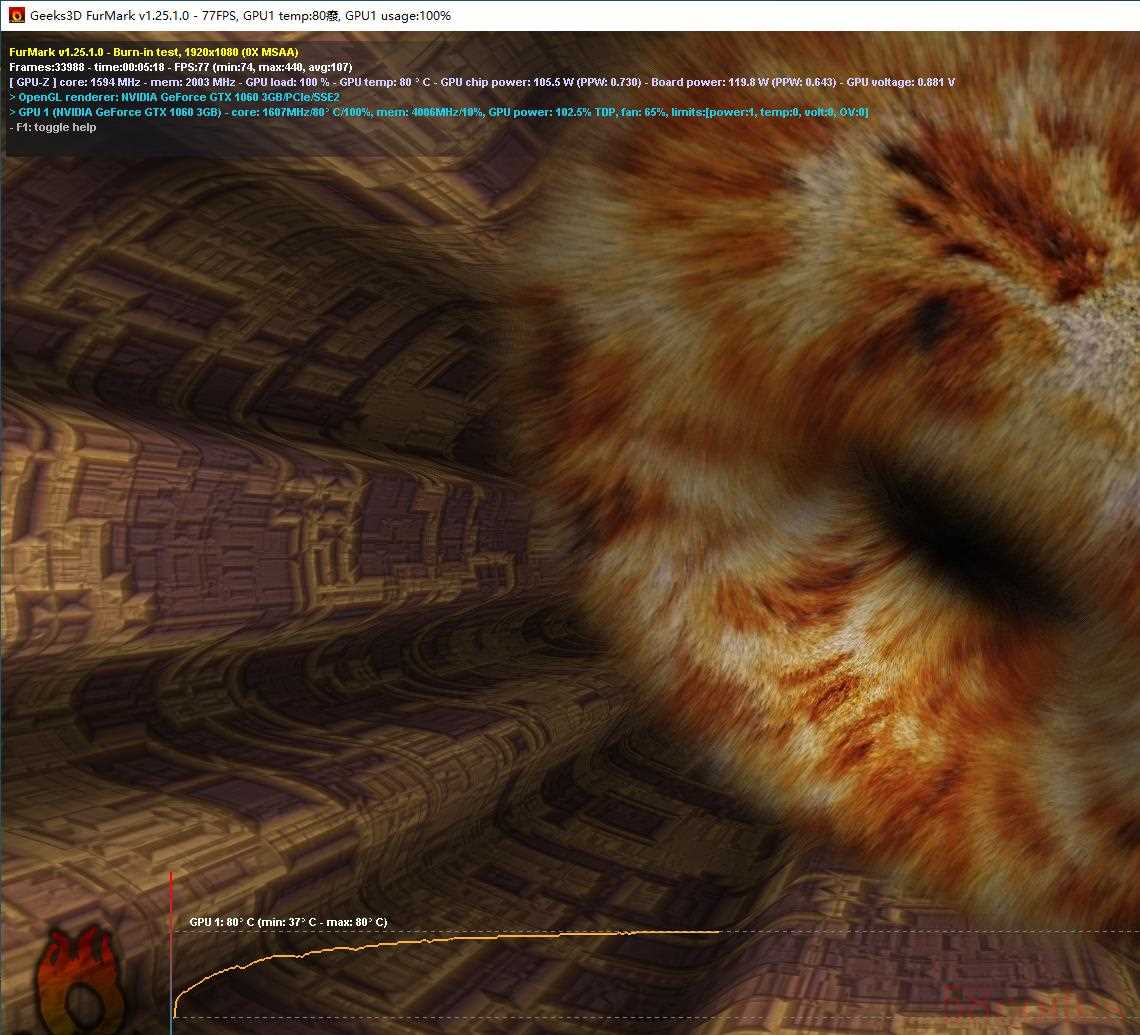Click the 'Frames:33988 - time:00:05:18' stats line
The image size is (1140, 1035).
pos(180,67)
